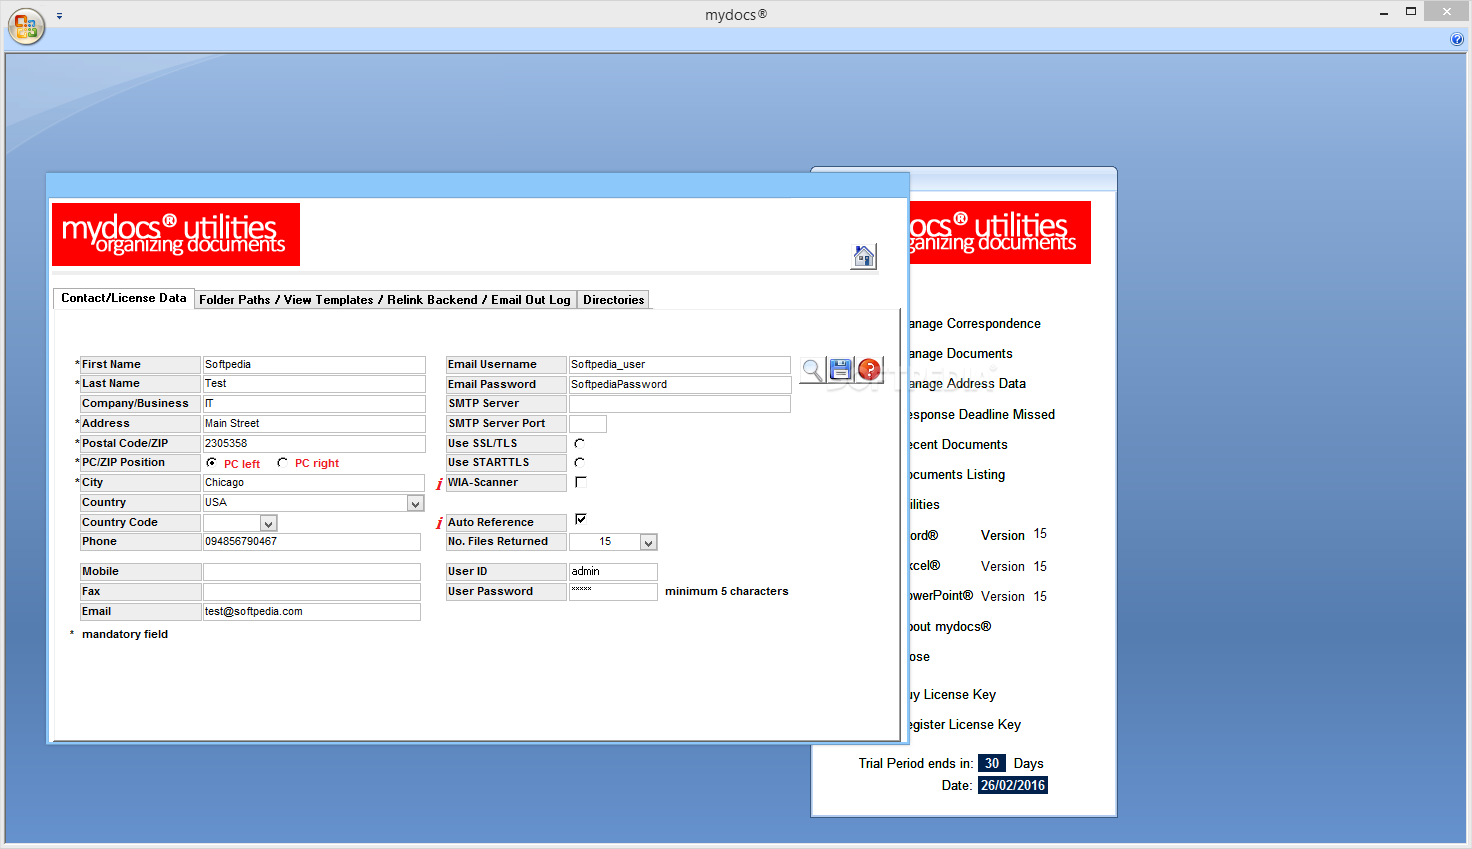Click the User ID field with admin
Image resolution: width=1472 pixels, height=849 pixels.
613,572
